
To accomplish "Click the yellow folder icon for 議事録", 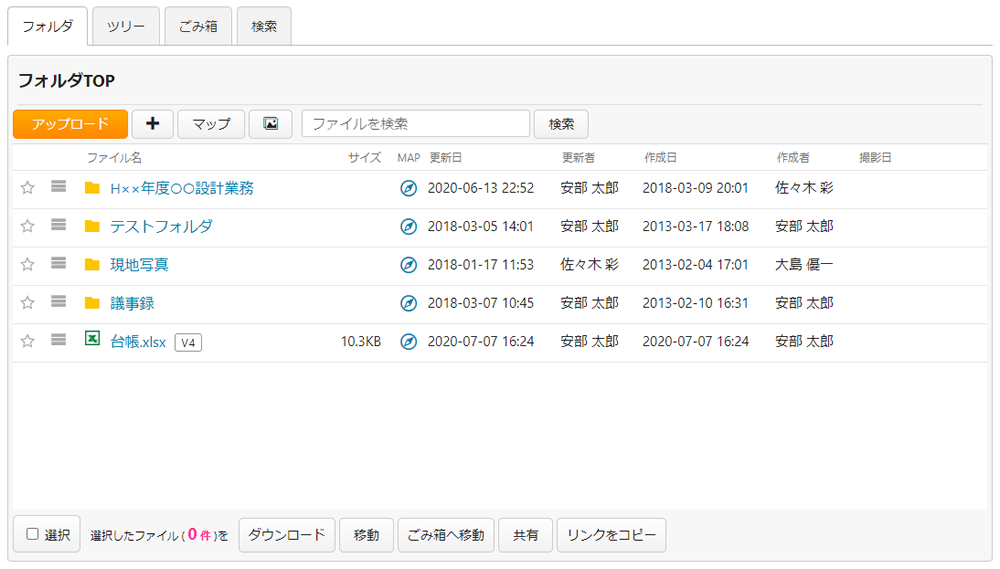I will [92, 303].
